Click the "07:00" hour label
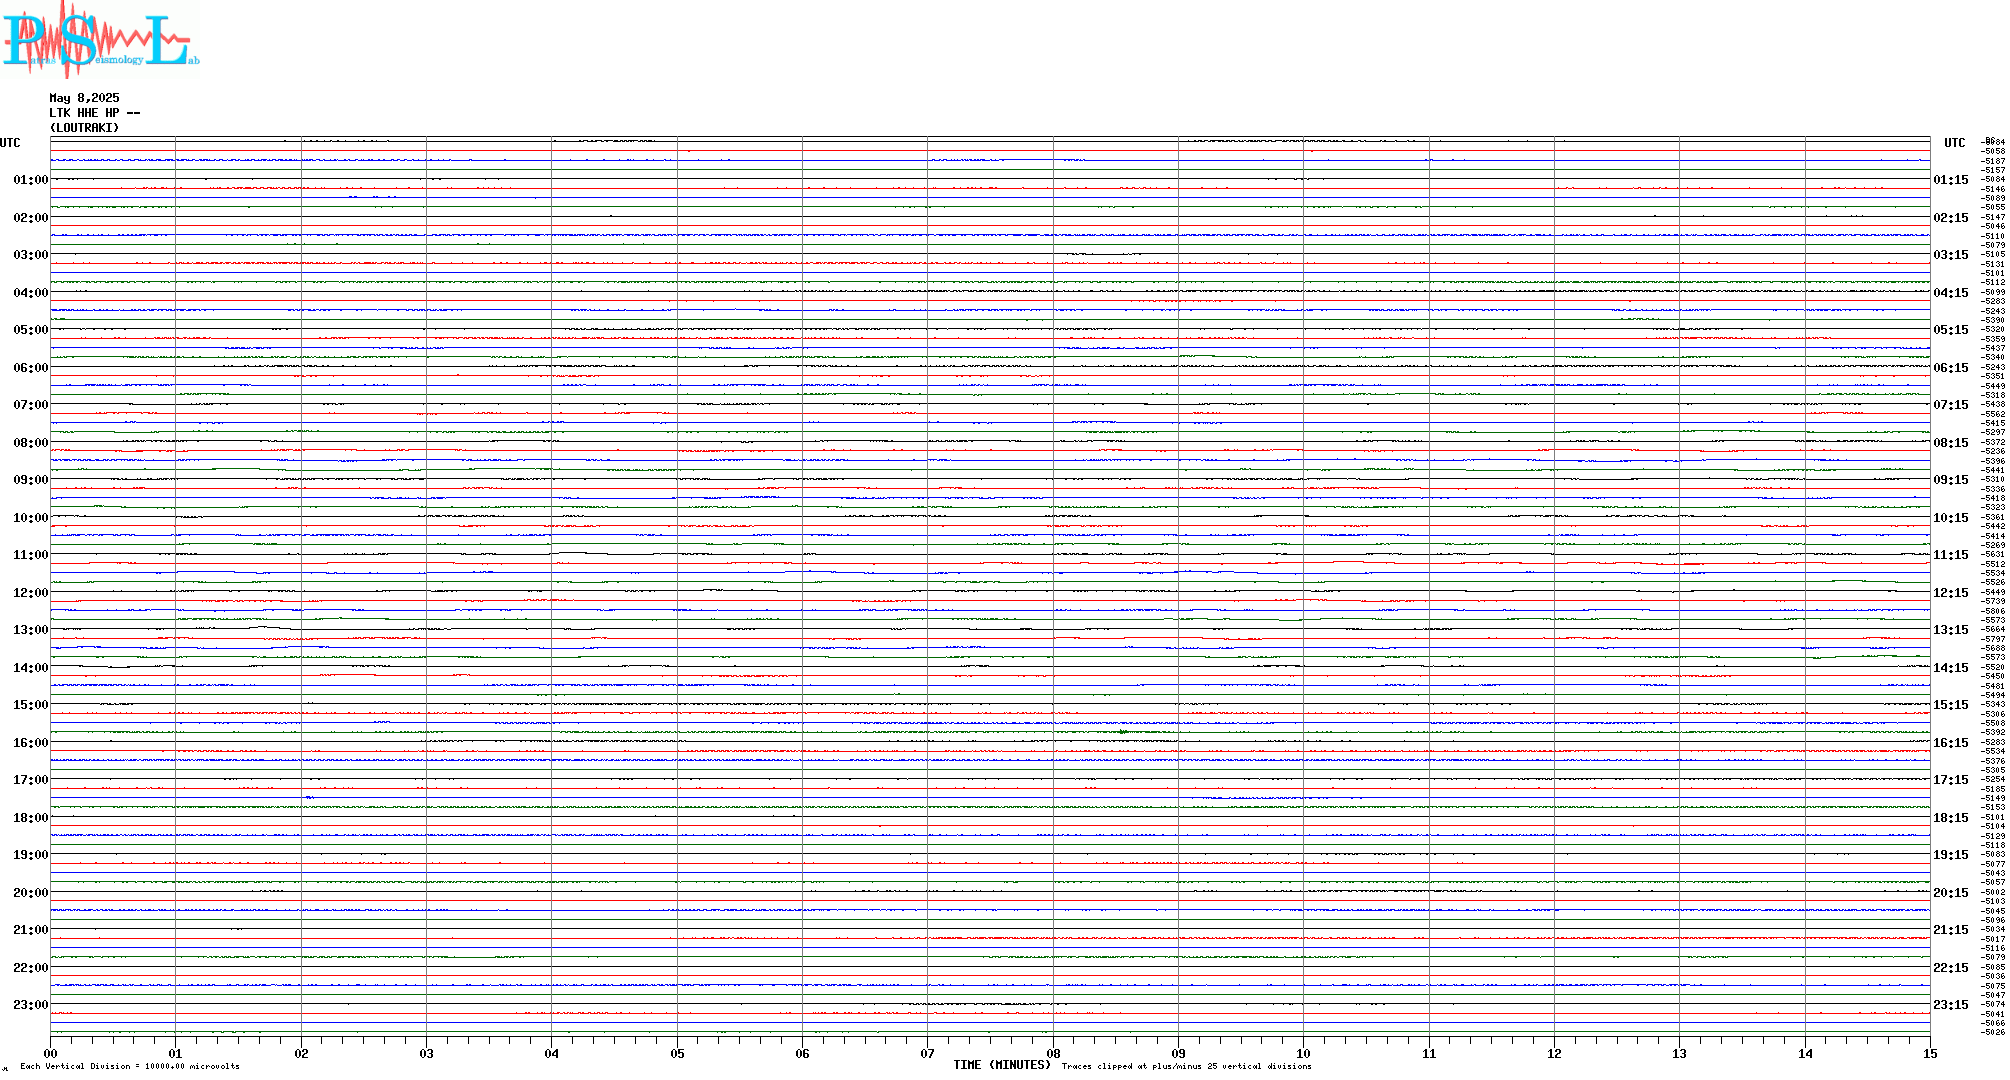 (x=31, y=405)
